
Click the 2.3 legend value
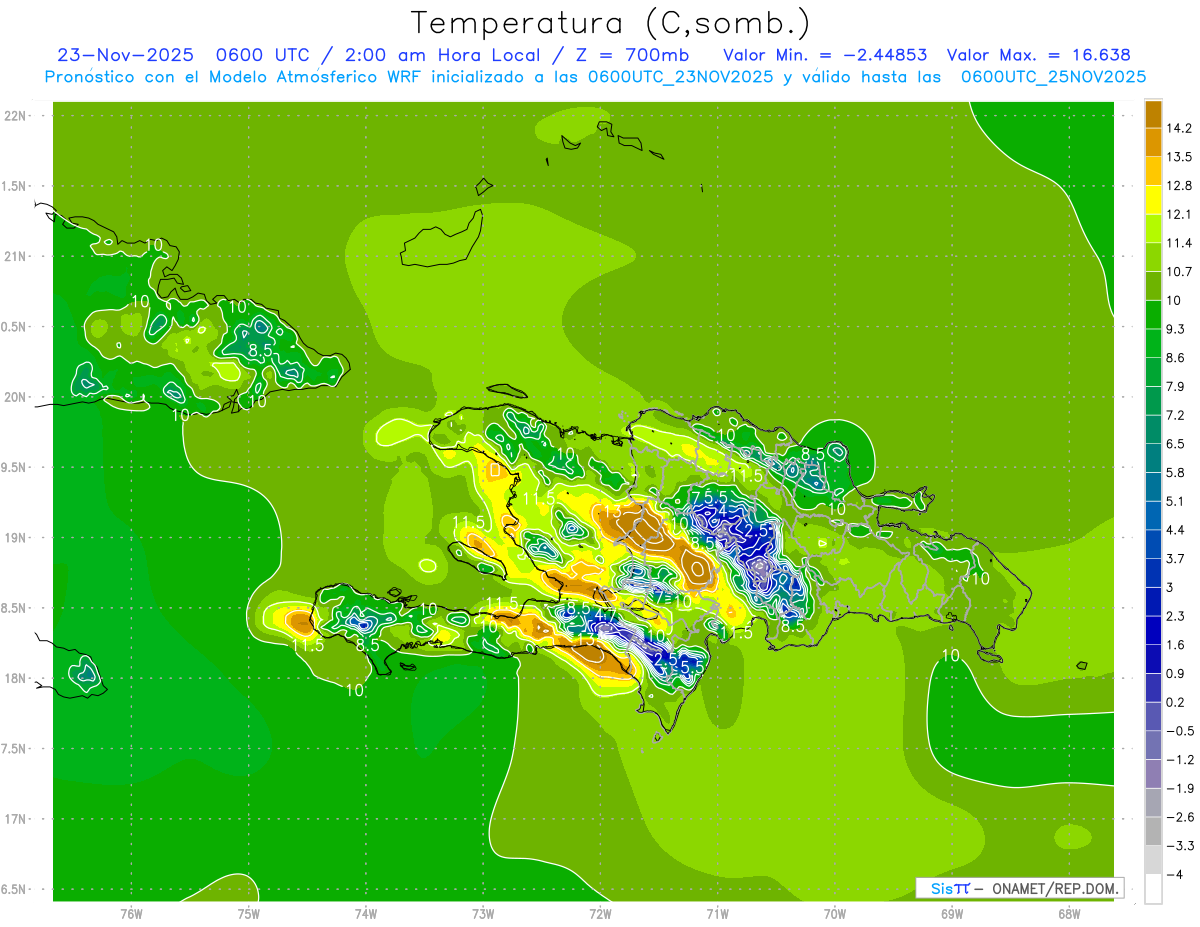pos(1175,616)
